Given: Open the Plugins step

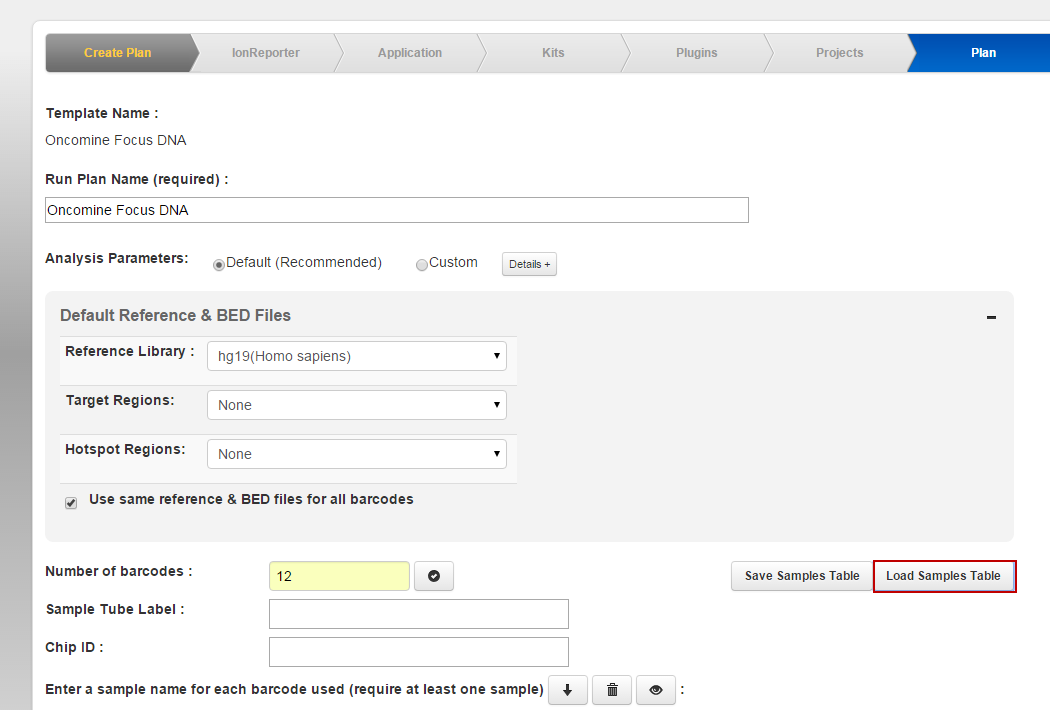Looking at the screenshot, I should click(696, 53).
